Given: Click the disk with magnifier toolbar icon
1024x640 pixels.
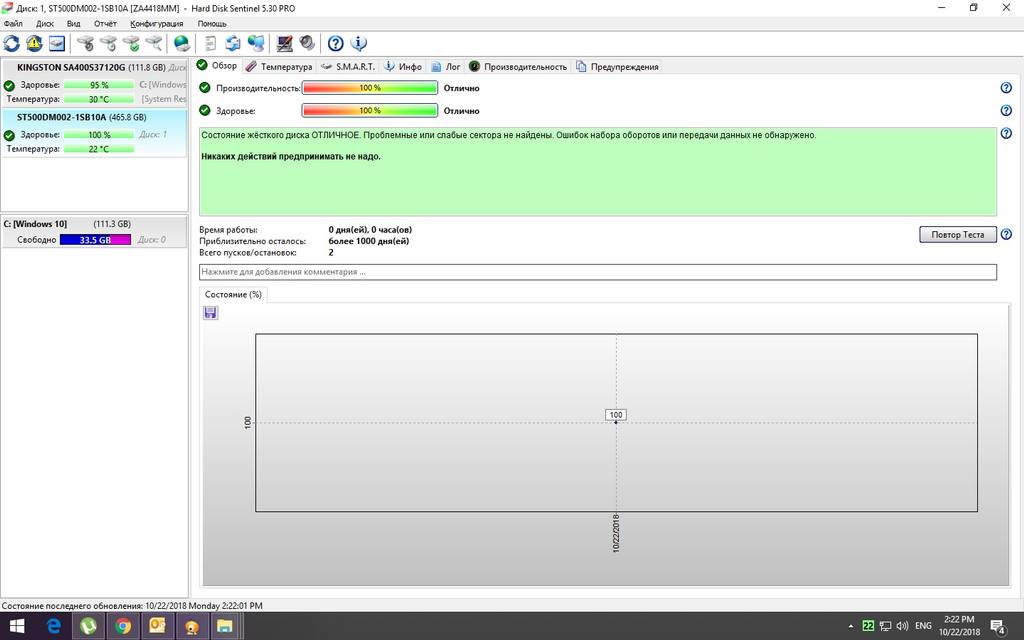Looking at the screenshot, I should click(153, 44).
